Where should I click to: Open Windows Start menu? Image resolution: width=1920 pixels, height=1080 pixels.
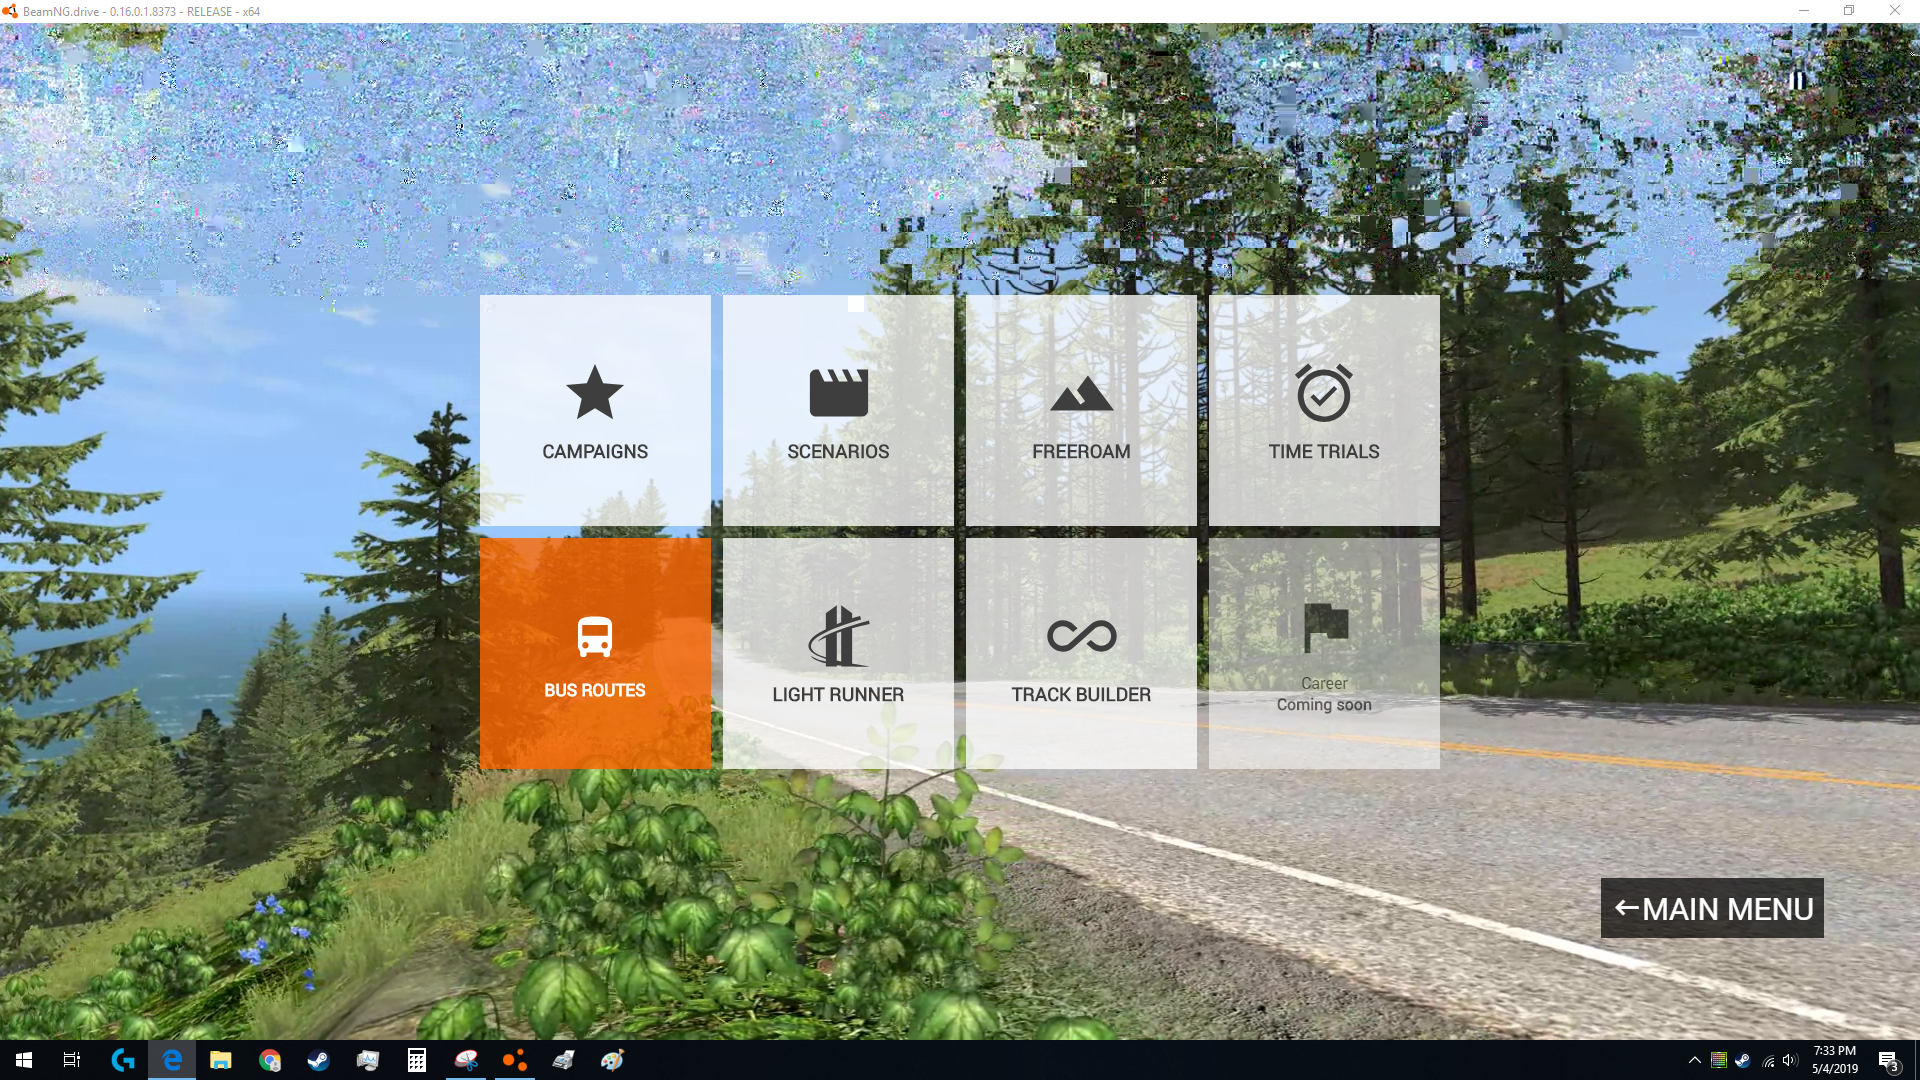pos(24,1060)
